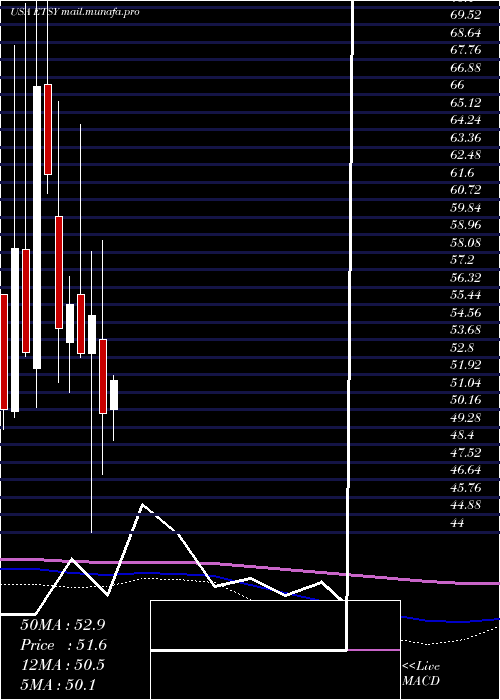Click the 66.88 price axis label

tap(466, 67)
